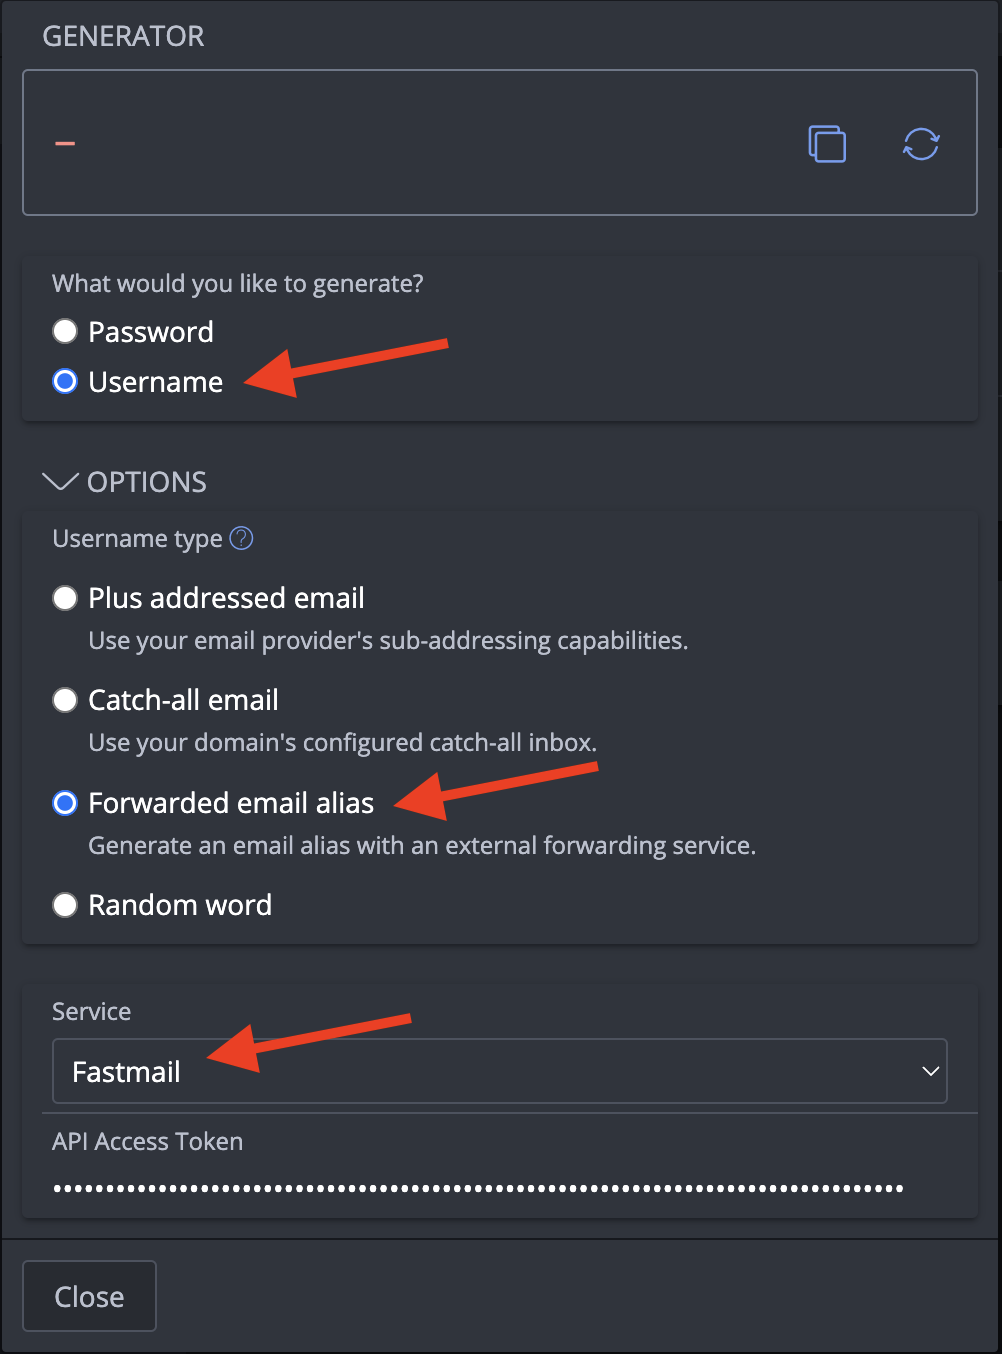Select the Password radio button
The width and height of the screenshot is (1002, 1354).
(64, 331)
